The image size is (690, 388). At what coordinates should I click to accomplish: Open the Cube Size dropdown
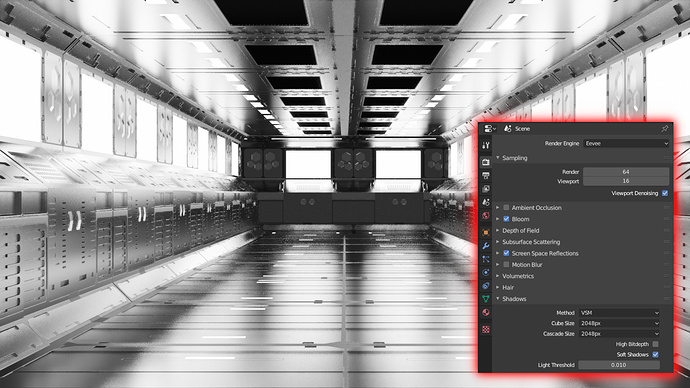[x=619, y=323]
